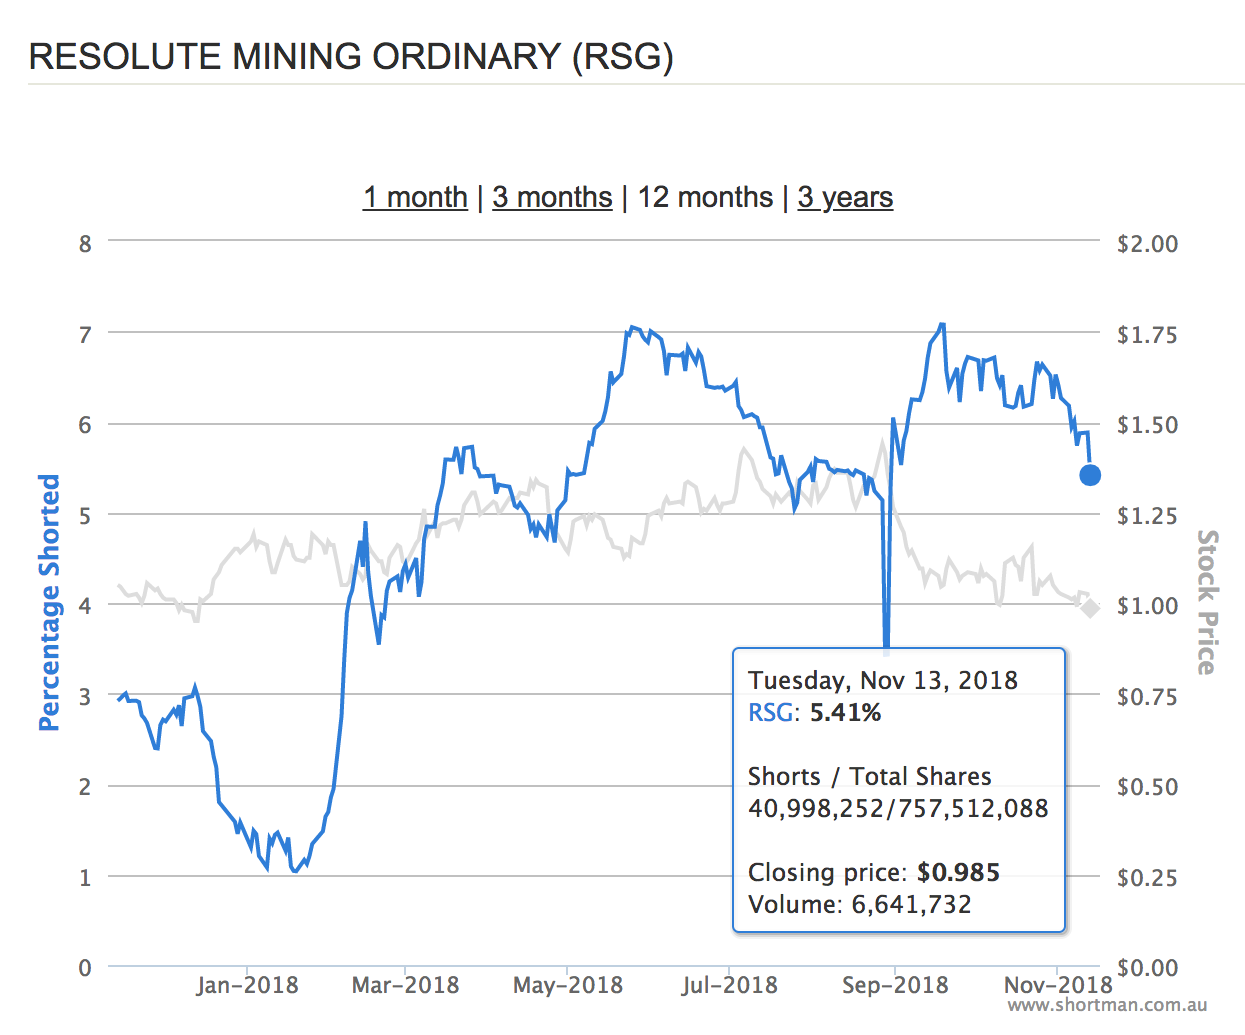Click the RESOLUTE MINING ORDINARY (RSG) heading
This screenshot has height=1035, width=1245.
coord(351,56)
